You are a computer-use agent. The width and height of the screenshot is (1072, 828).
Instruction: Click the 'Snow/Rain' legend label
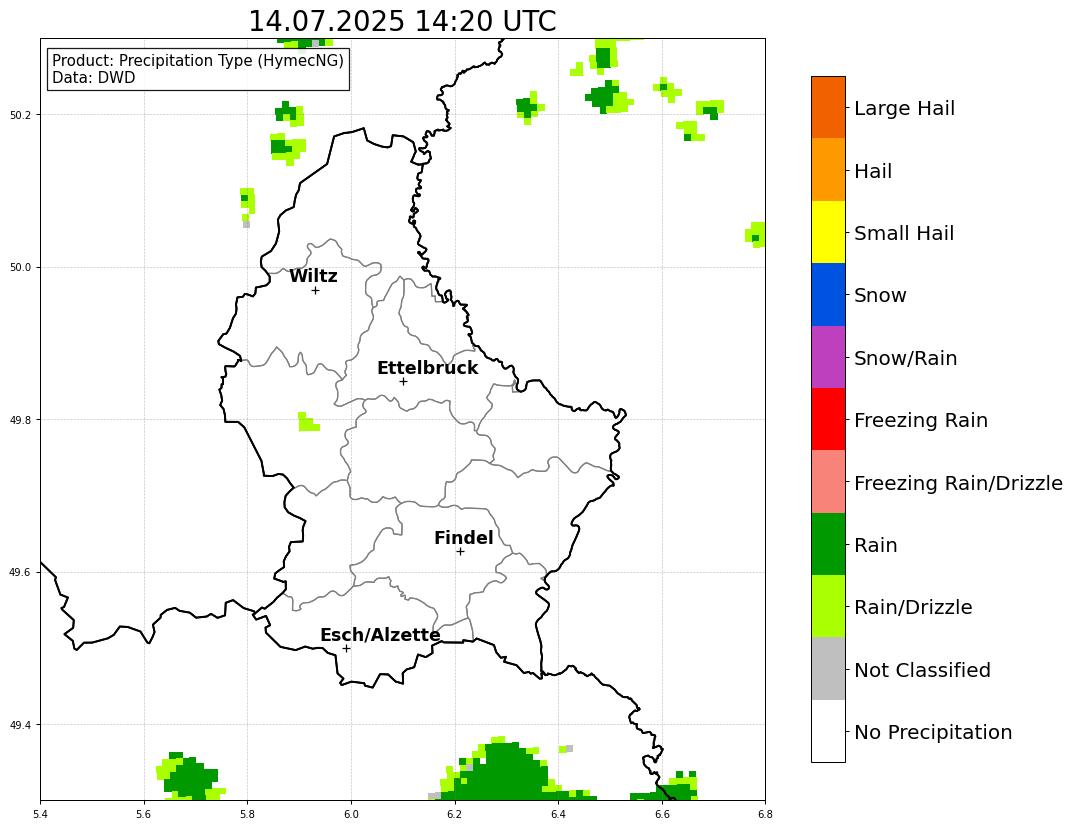pyautogui.click(x=906, y=358)
